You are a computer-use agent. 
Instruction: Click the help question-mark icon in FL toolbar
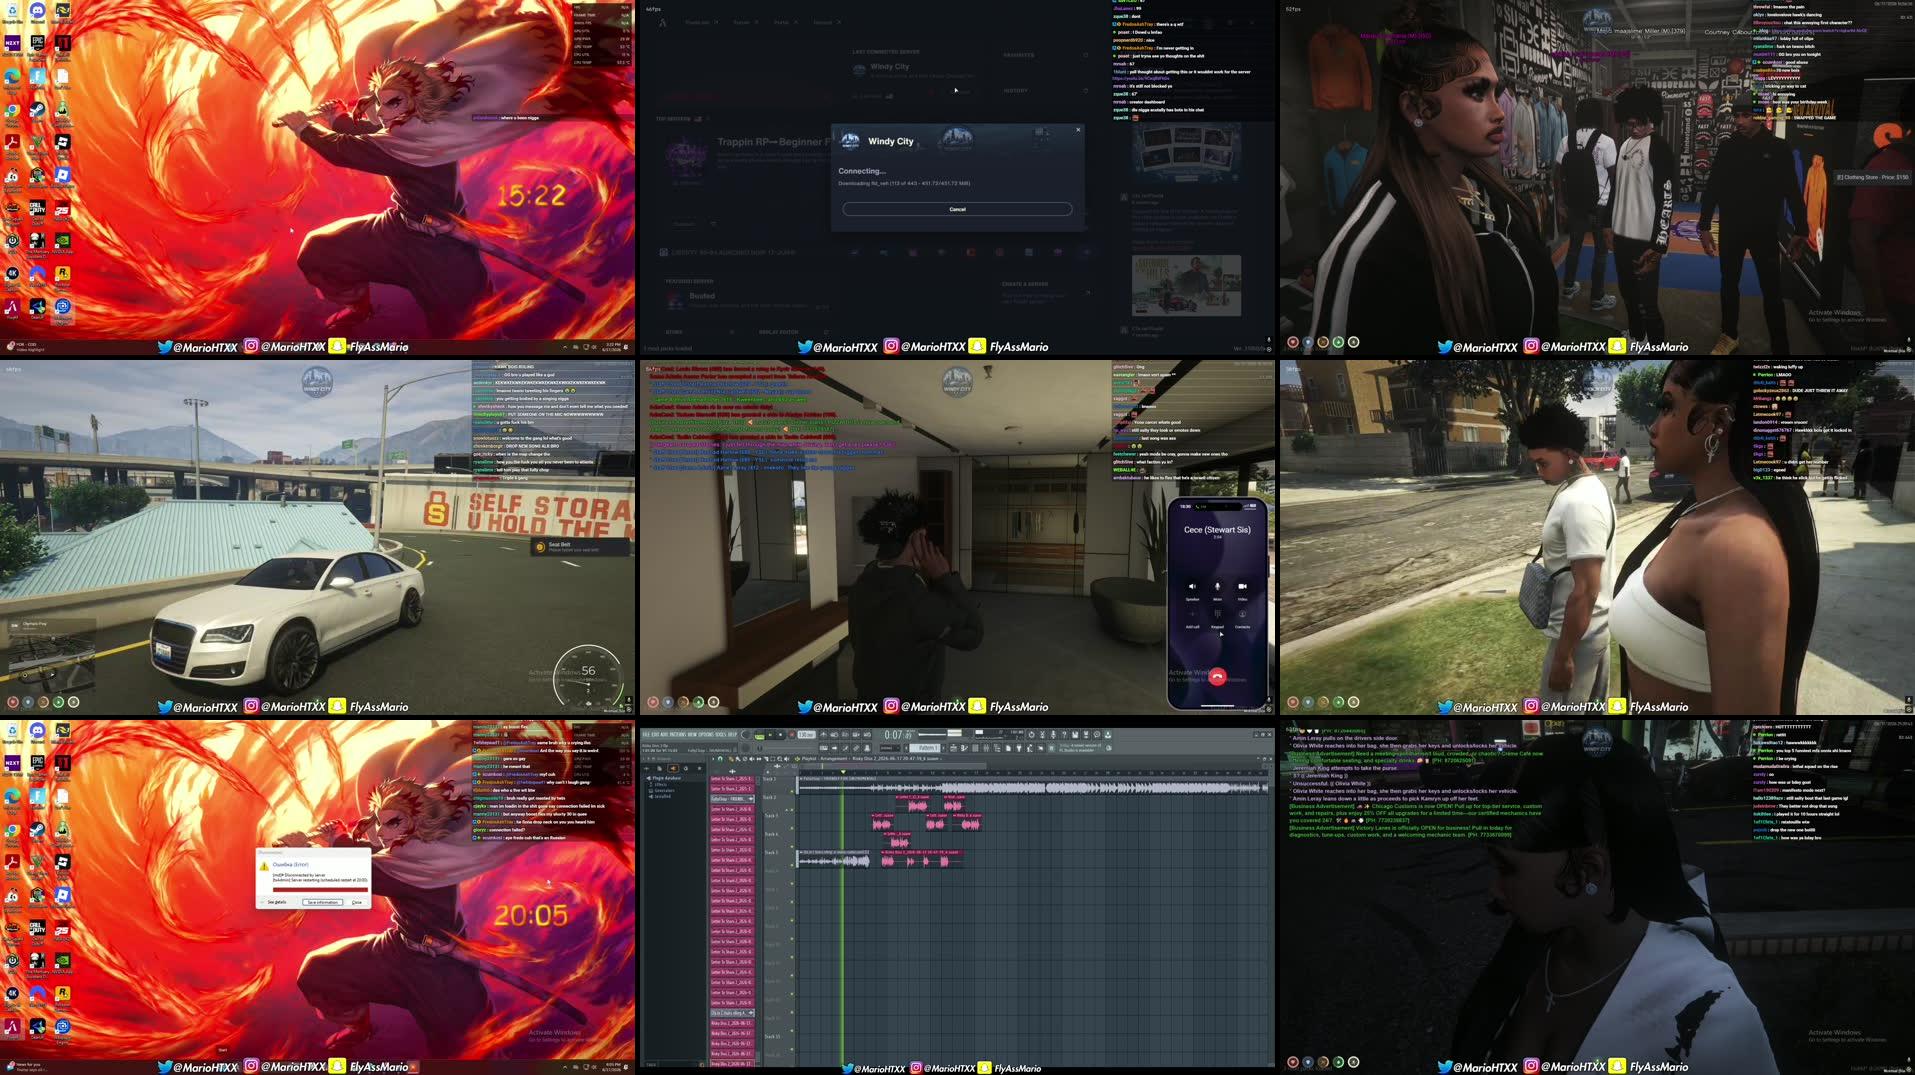pyautogui.click(x=1063, y=734)
